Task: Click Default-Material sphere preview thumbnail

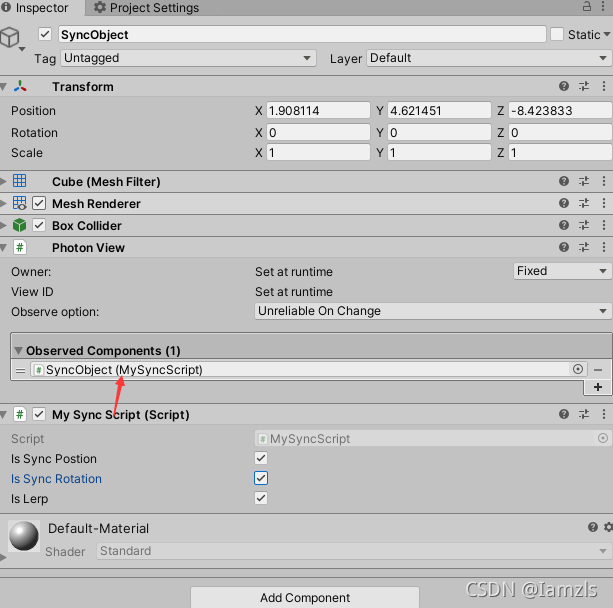Action: coord(24,536)
